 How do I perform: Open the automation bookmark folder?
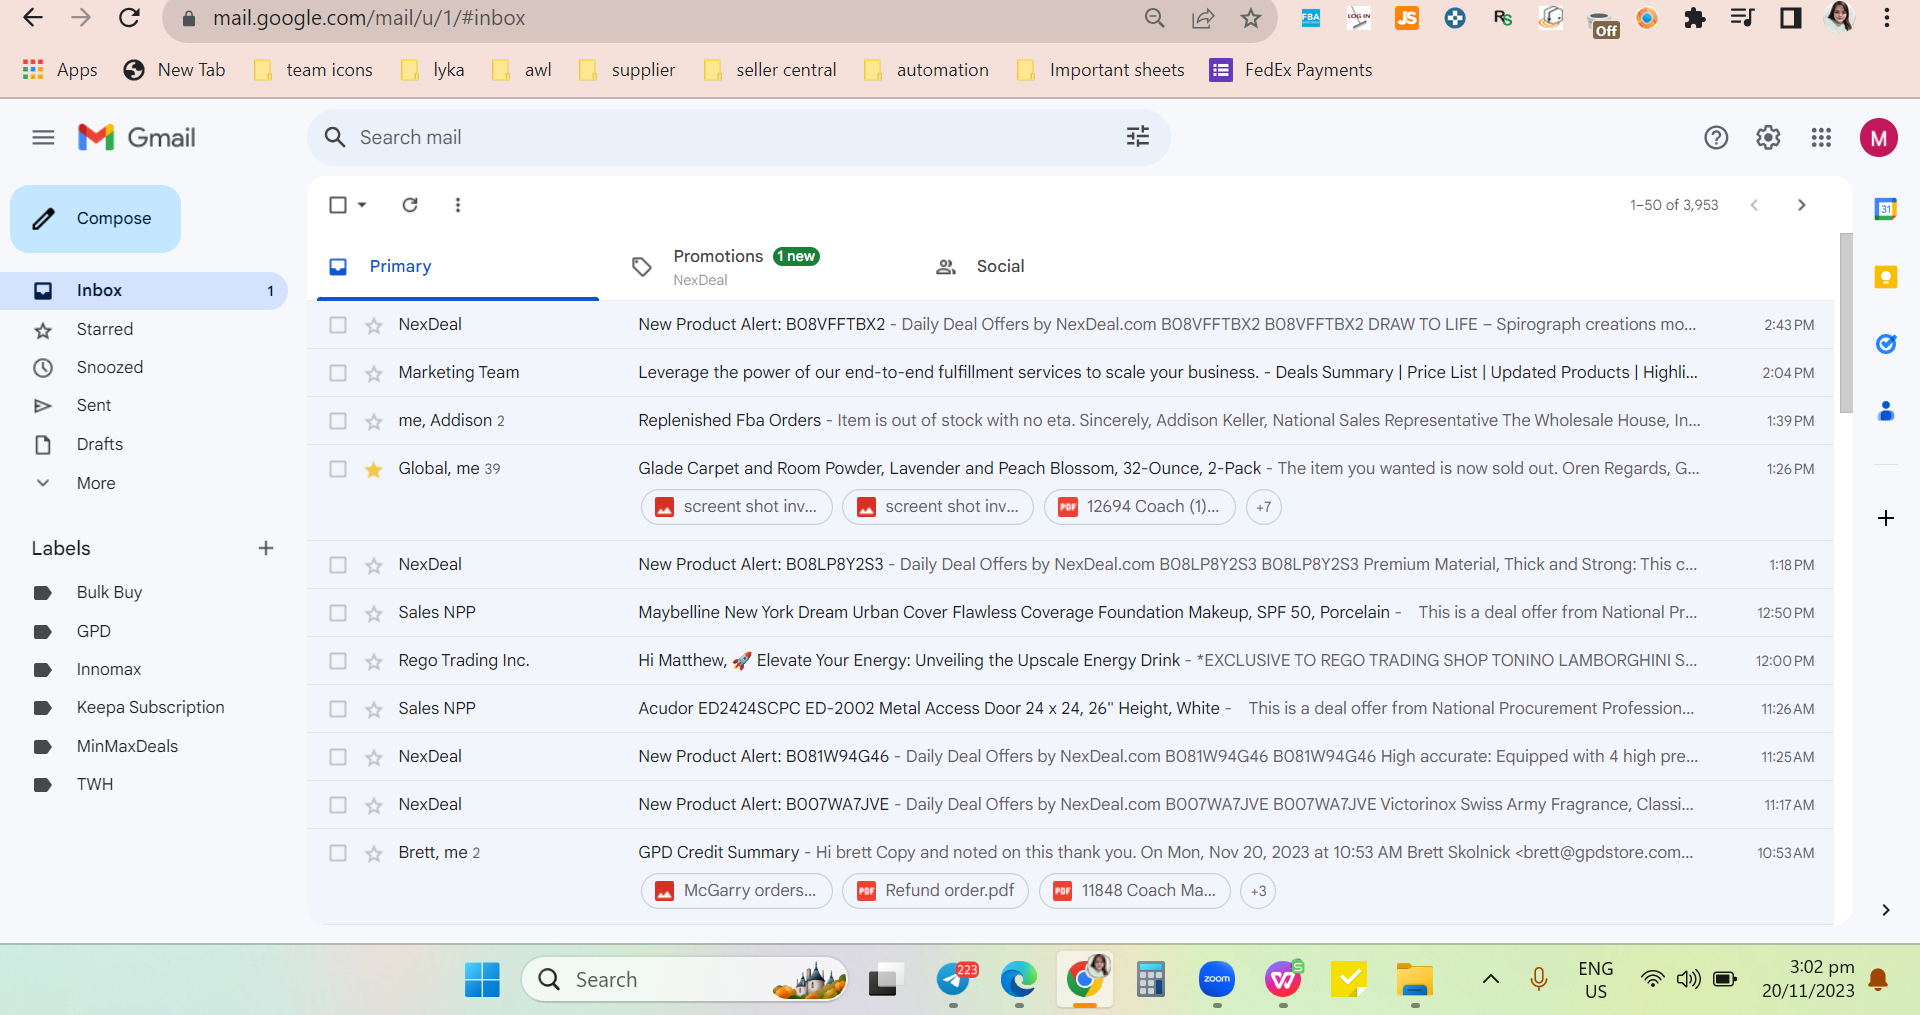click(927, 70)
